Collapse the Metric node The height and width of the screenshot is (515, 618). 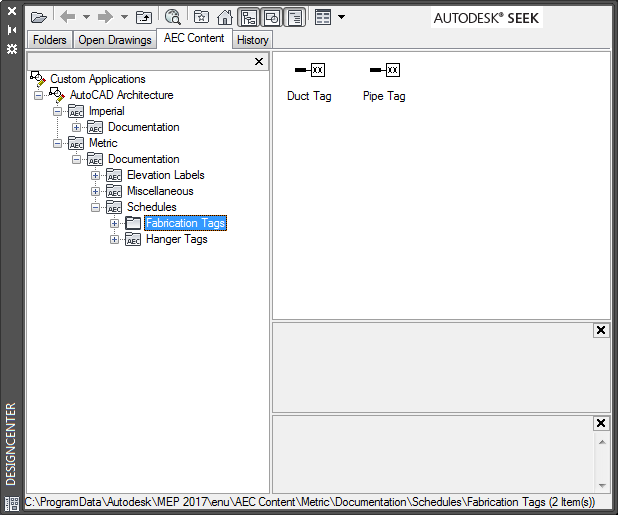point(58,143)
